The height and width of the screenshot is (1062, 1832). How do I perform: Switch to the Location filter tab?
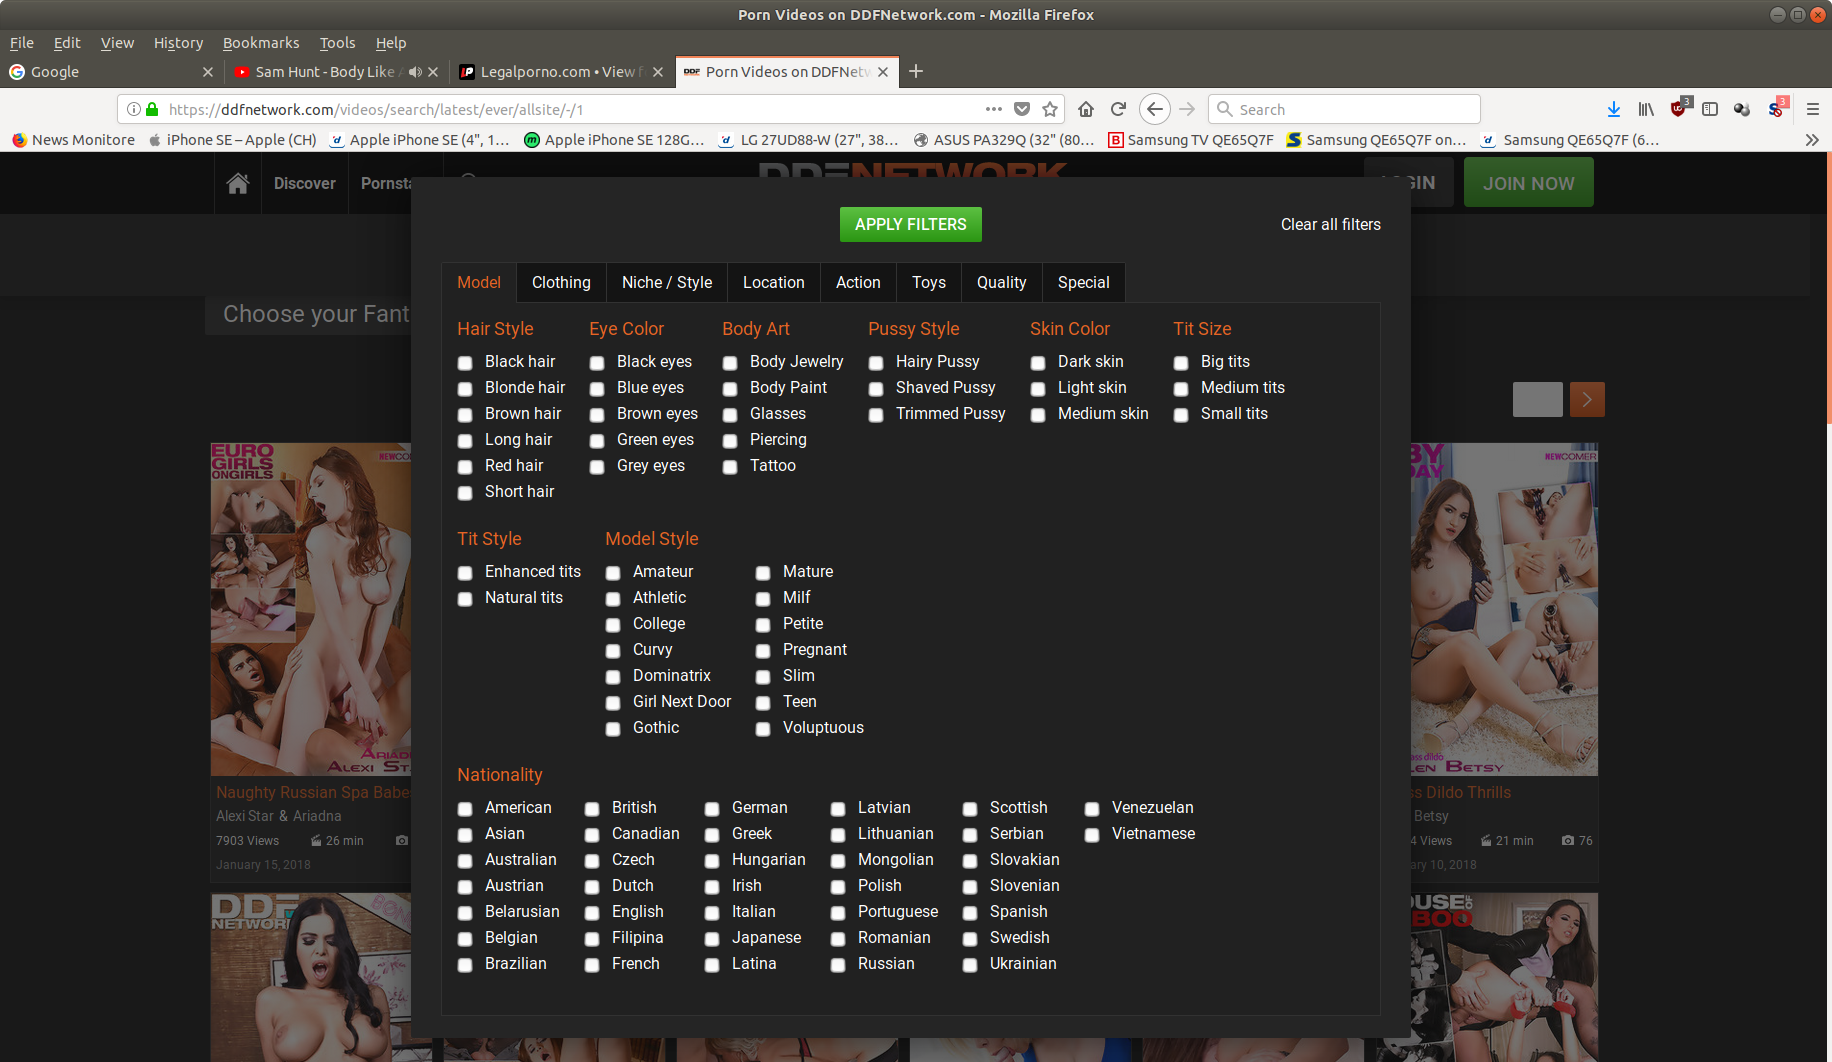click(773, 282)
